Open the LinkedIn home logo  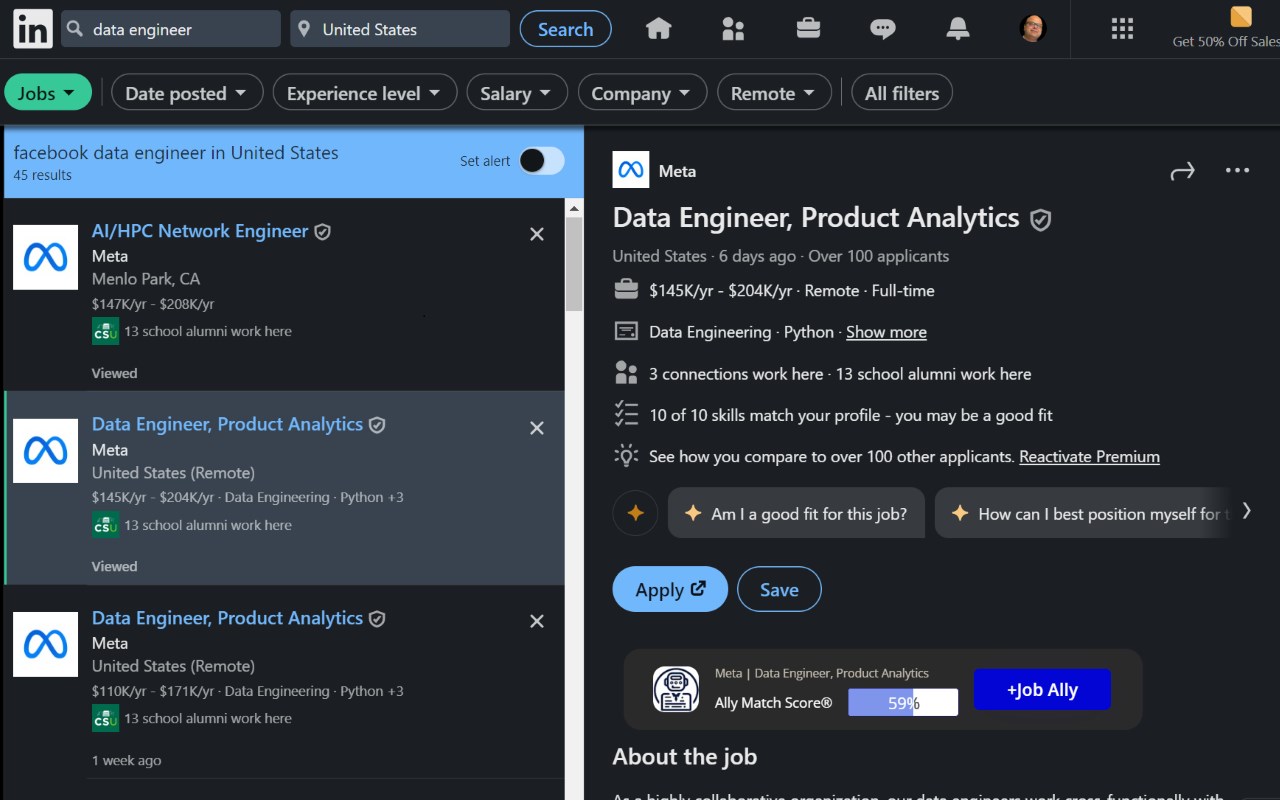point(32,29)
